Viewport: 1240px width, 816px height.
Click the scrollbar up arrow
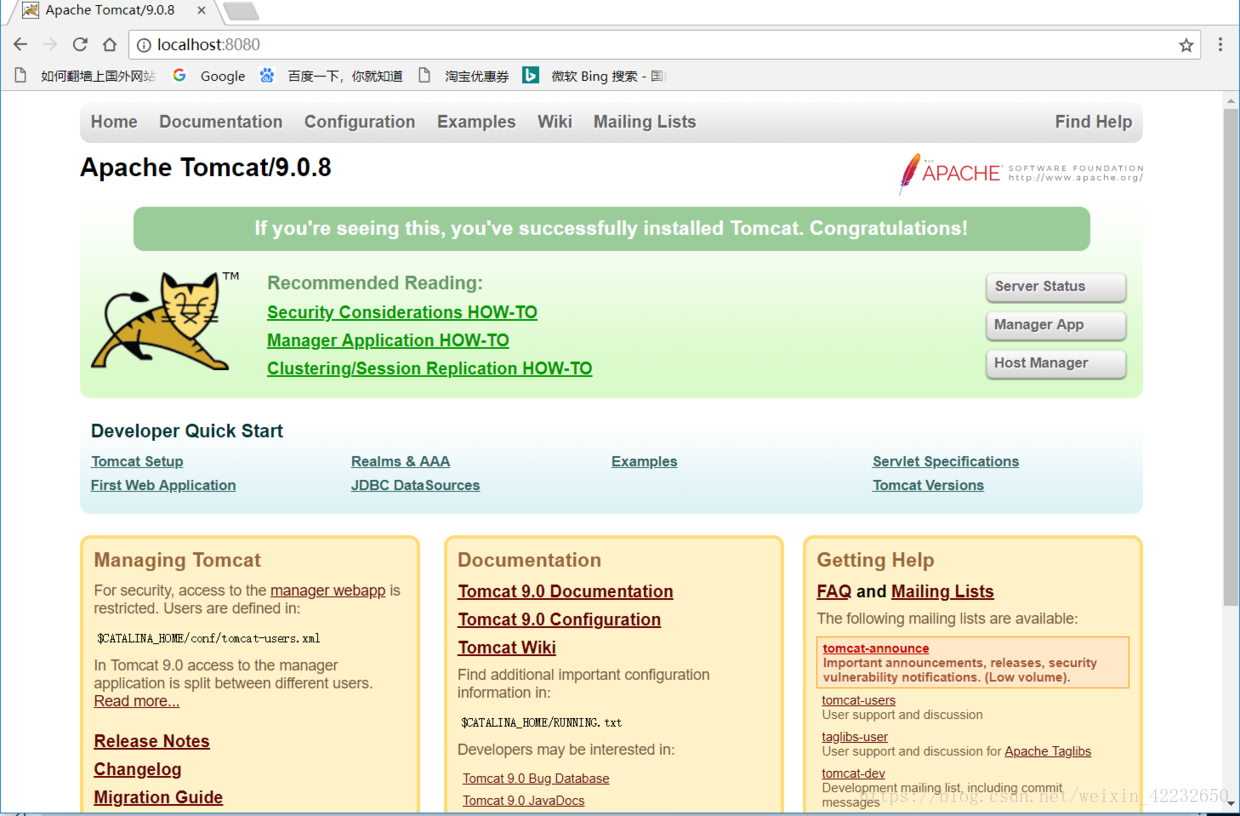1231,101
